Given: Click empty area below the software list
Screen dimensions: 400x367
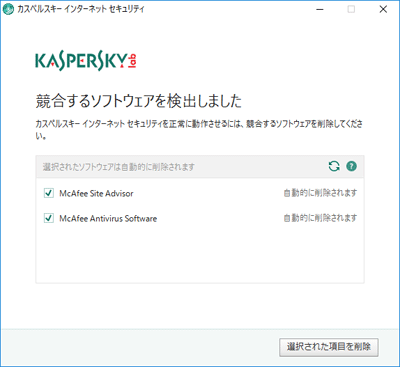Looking at the screenshot, I should pos(200,257).
